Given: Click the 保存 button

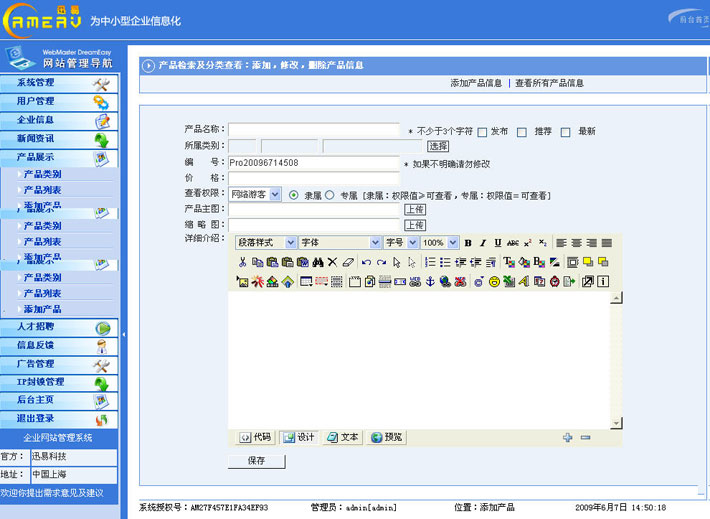Looking at the screenshot, I should tap(256, 461).
